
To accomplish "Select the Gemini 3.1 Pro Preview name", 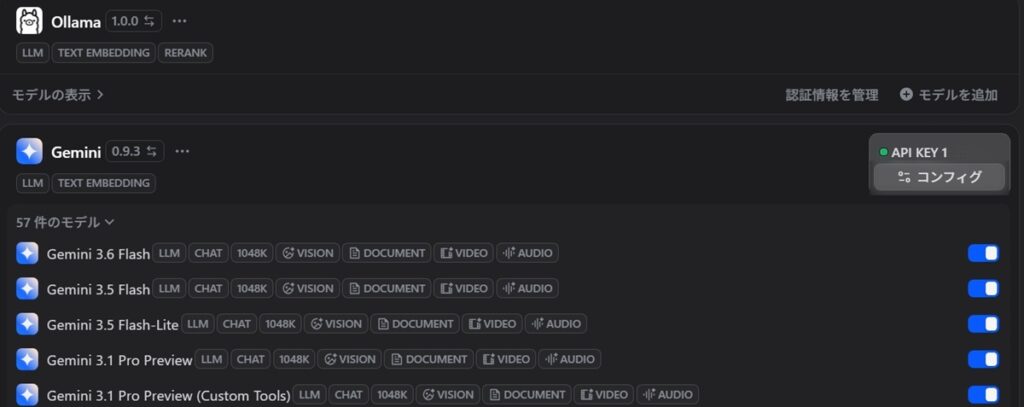I will 120,360.
